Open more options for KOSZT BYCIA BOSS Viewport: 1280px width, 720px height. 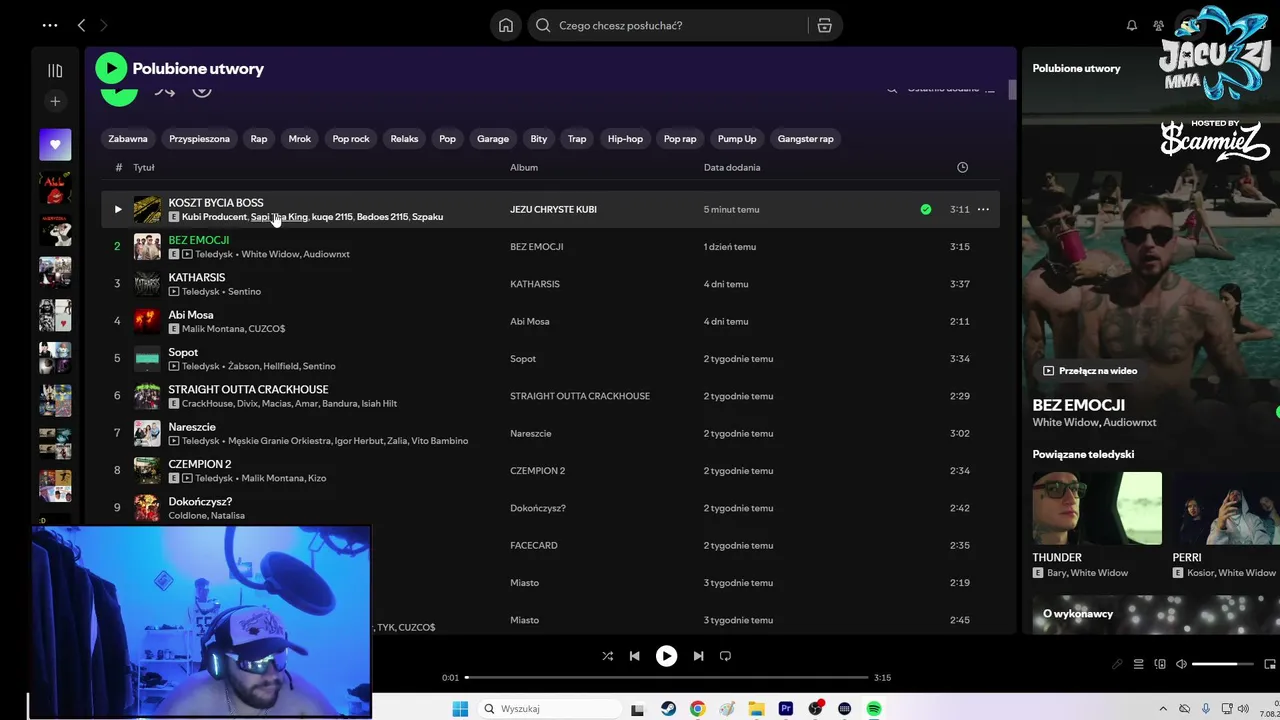[x=983, y=209]
